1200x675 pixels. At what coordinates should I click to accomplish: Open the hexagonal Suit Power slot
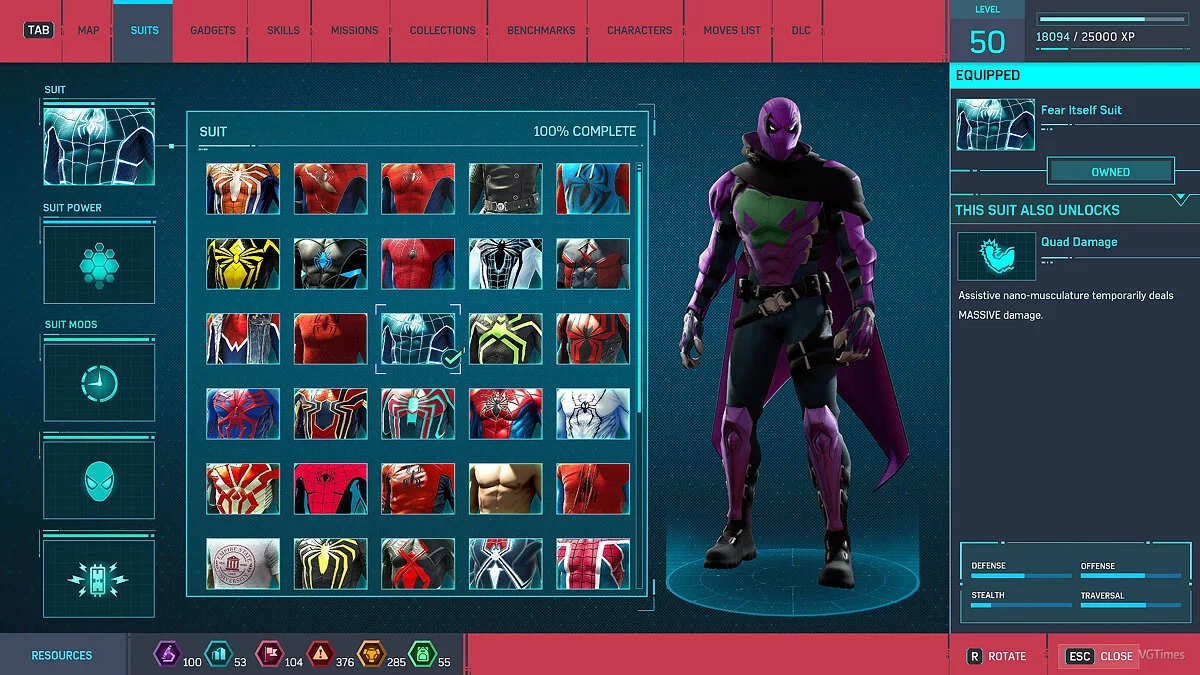click(x=98, y=264)
